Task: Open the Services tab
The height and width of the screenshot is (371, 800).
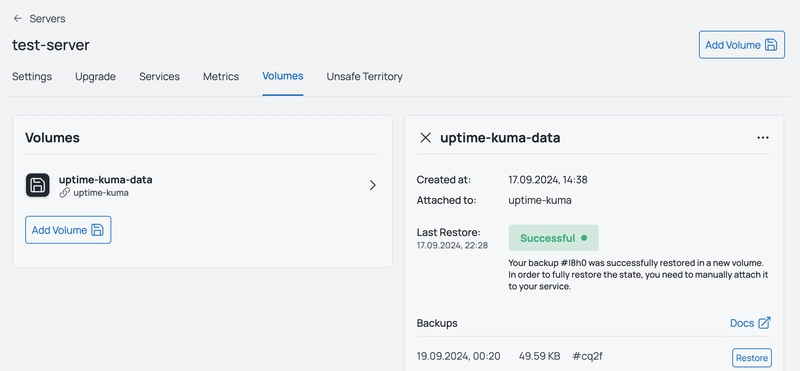Action: (159, 77)
